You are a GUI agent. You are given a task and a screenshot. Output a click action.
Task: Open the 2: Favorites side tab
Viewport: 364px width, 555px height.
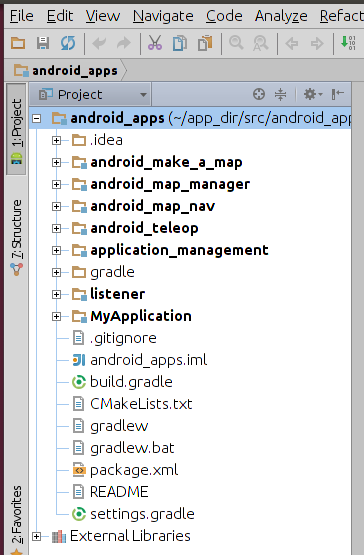pyautogui.click(x=16, y=519)
